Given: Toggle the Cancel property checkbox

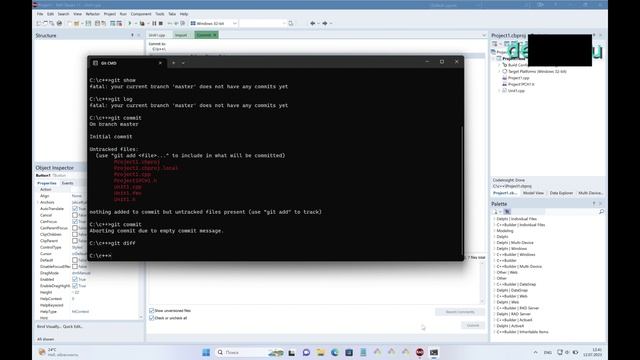Looking at the screenshot, I should (x=75, y=215).
